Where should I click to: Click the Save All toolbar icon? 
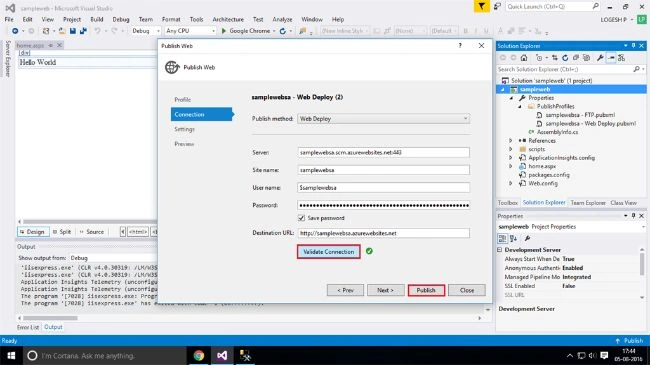[x=83, y=31]
